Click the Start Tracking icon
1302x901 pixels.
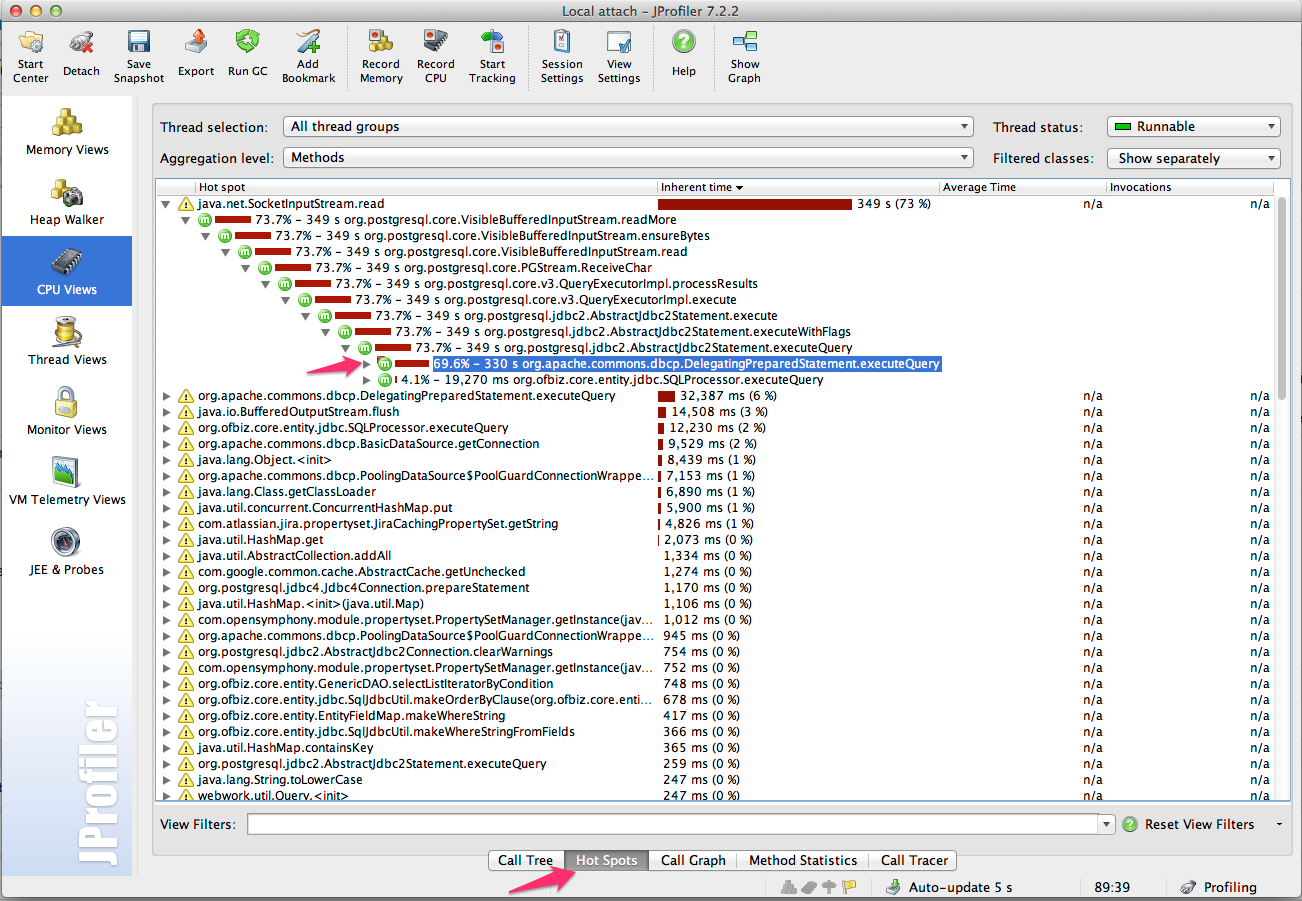pyautogui.click(x=492, y=56)
